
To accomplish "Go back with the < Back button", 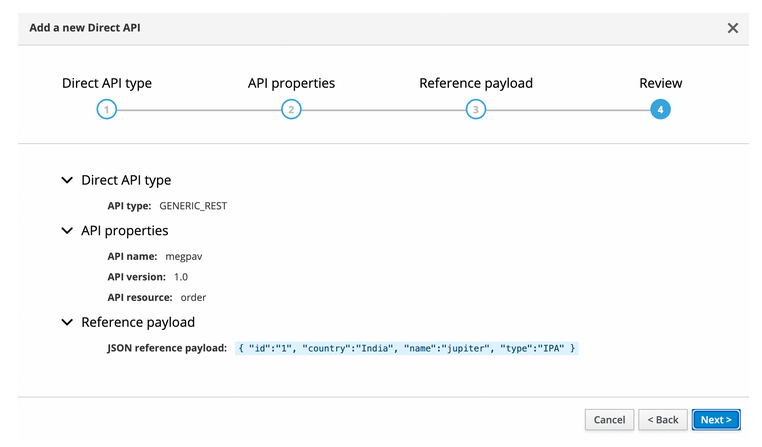I will 662,420.
